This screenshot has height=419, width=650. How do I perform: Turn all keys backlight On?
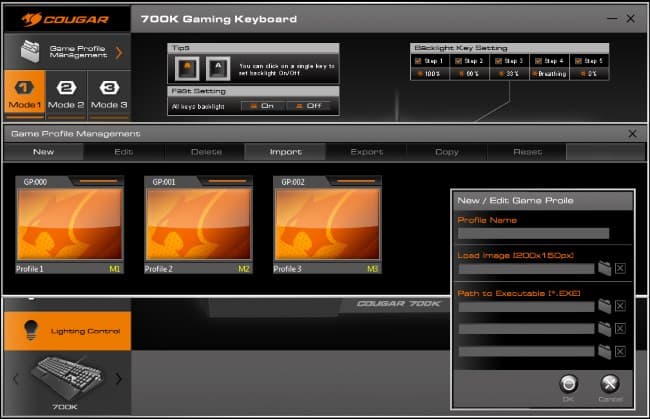click(x=263, y=106)
